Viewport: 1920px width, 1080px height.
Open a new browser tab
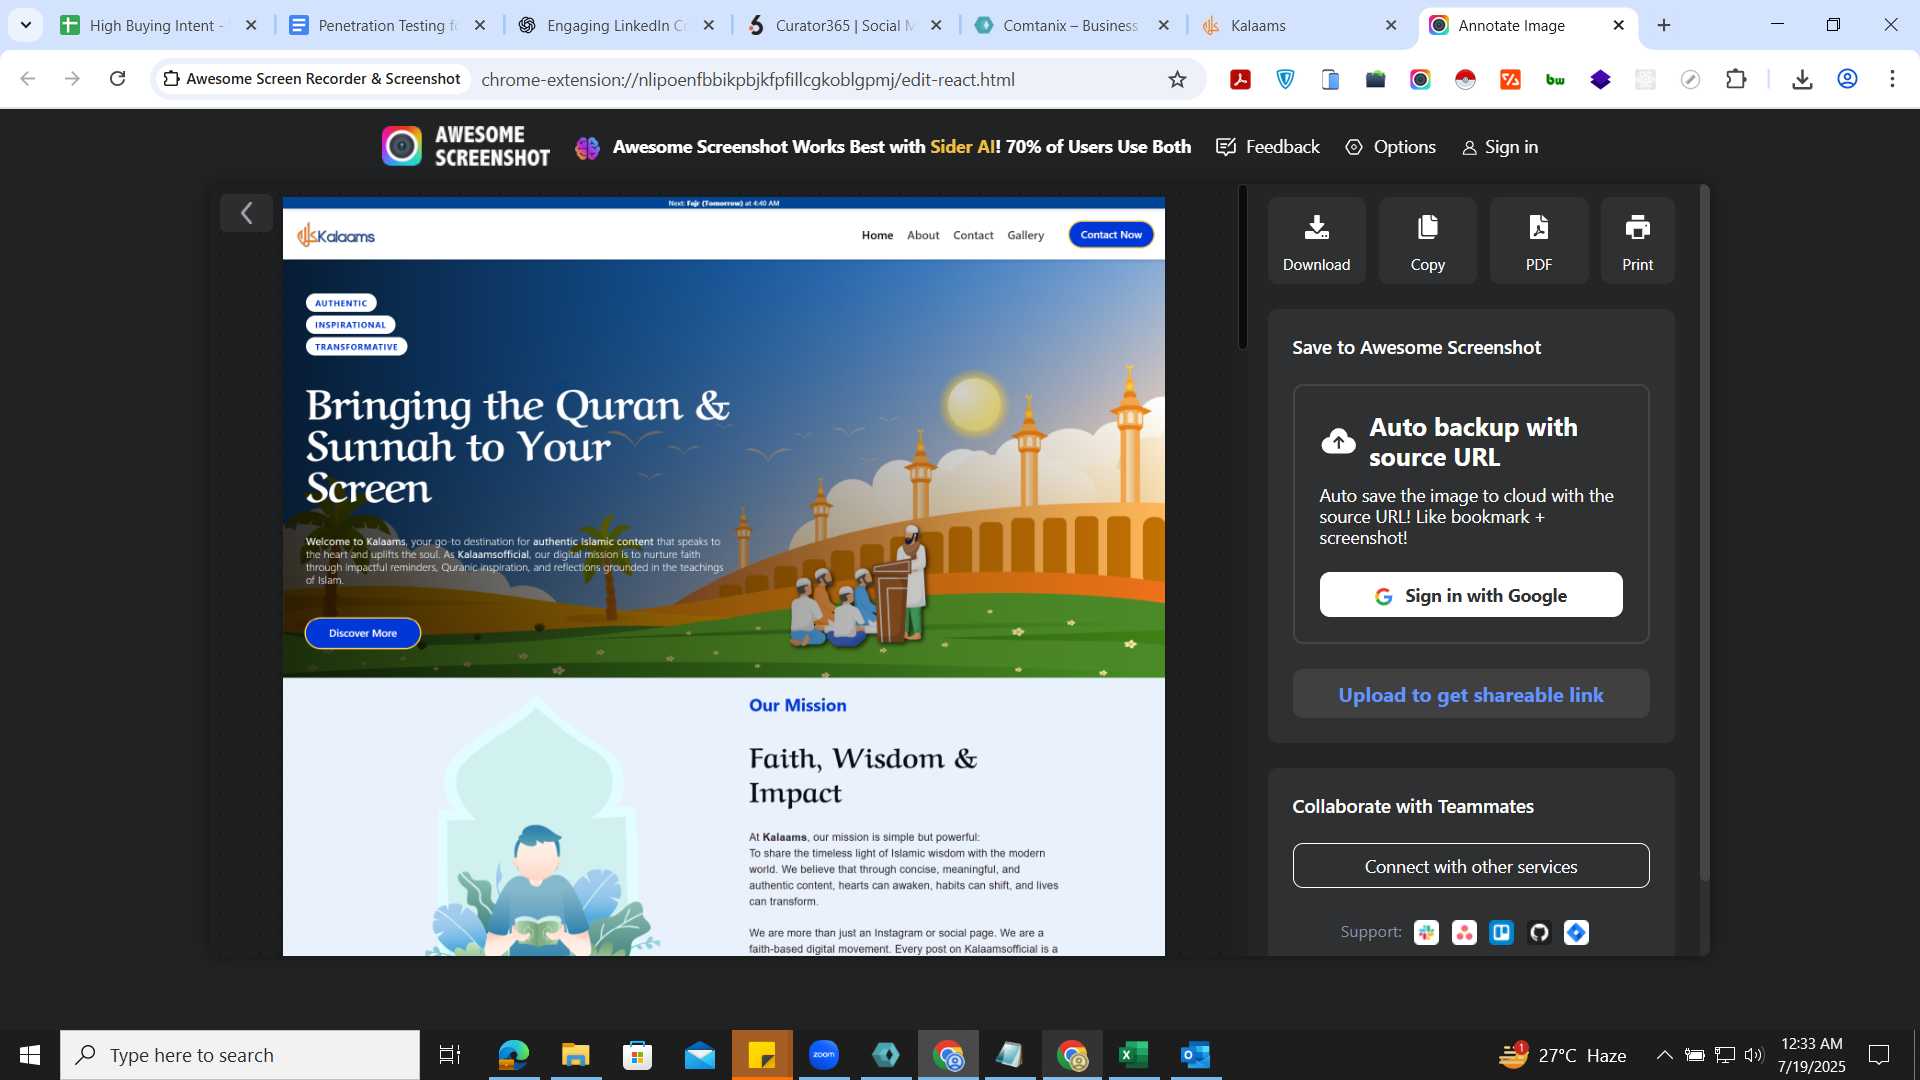(x=1664, y=26)
